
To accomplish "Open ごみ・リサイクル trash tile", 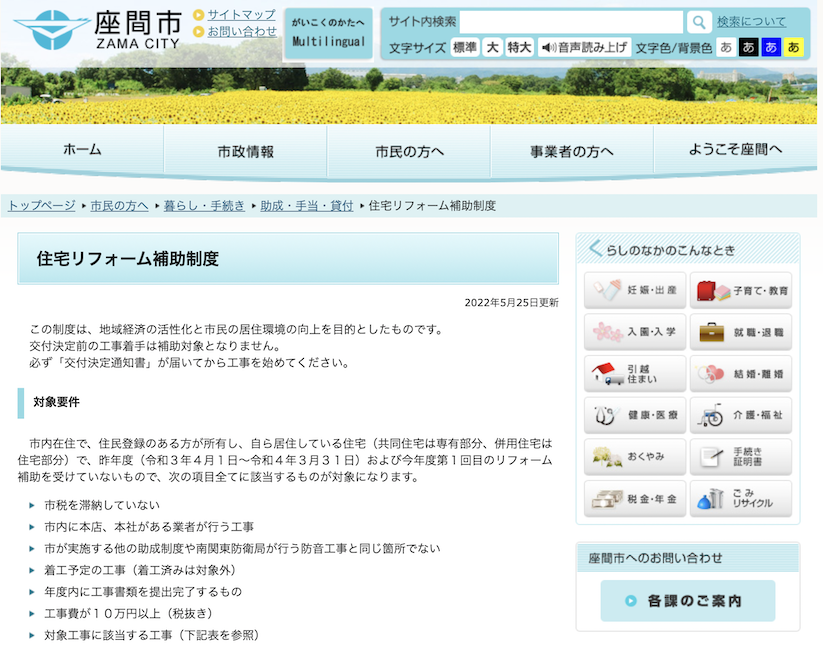I will pos(741,499).
